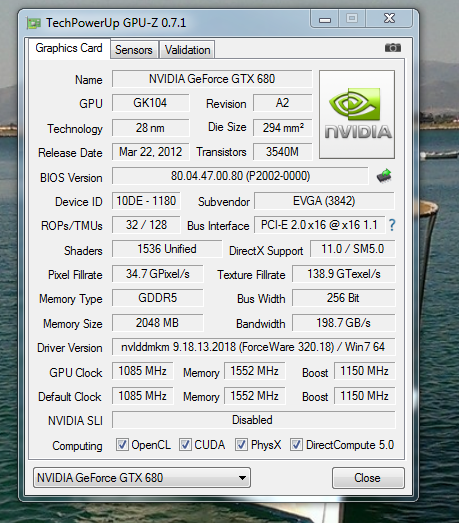Click the Transistors value 3540M

(x=283, y=152)
